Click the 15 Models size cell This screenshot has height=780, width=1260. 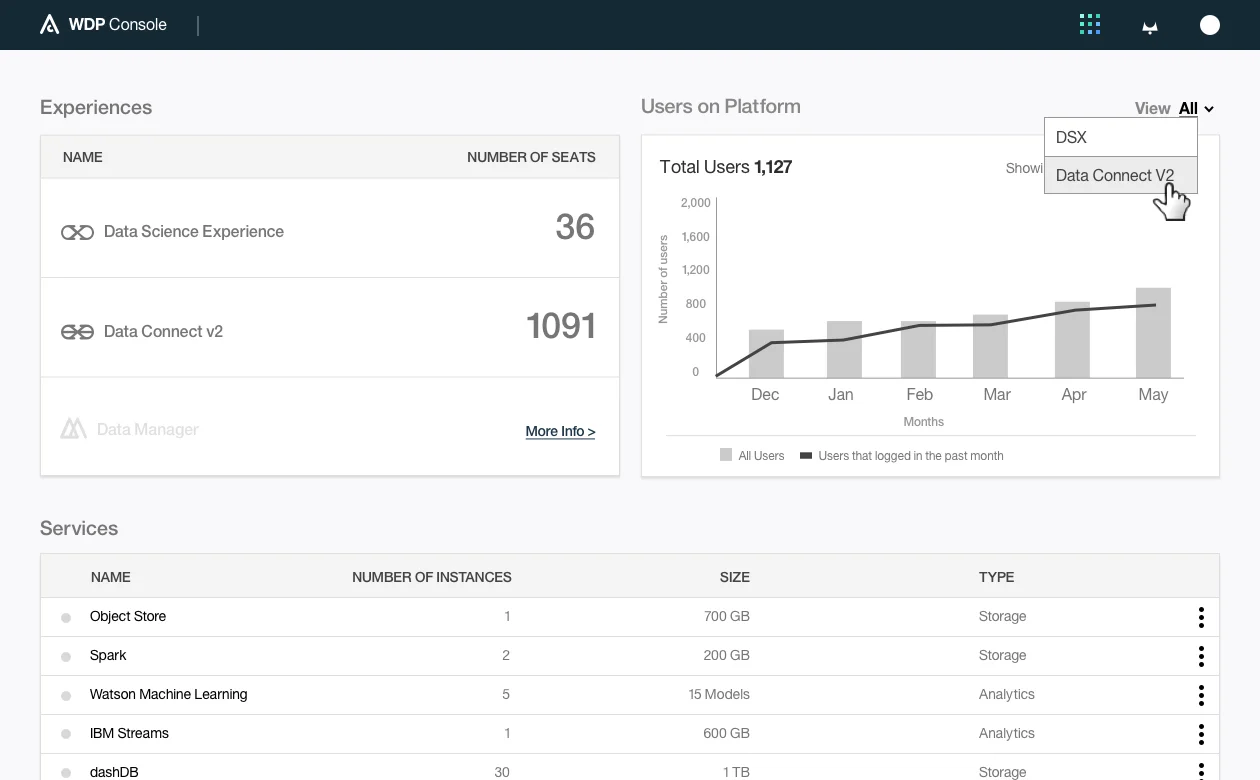click(x=719, y=694)
